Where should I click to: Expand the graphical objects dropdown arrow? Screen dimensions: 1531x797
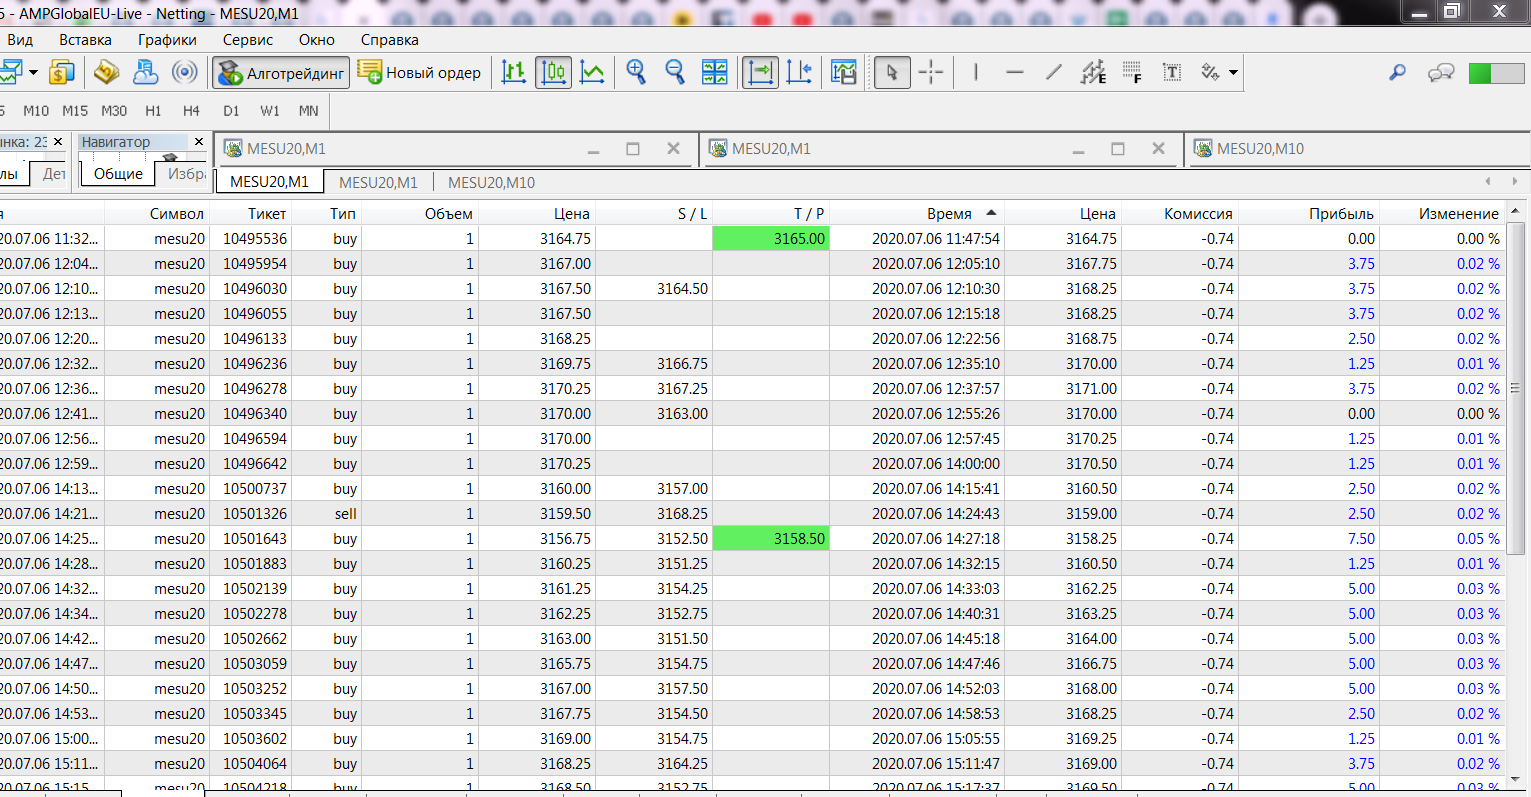(x=1233, y=73)
